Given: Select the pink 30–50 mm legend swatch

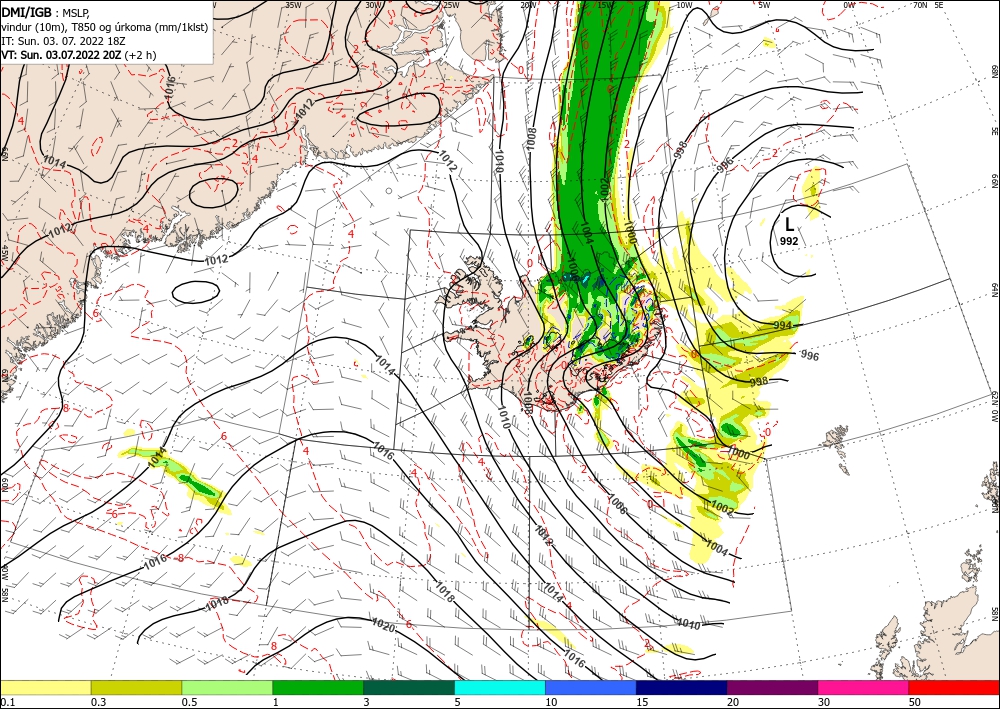Looking at the screenshot, I should pyautogui.click(x=864, y=687).
